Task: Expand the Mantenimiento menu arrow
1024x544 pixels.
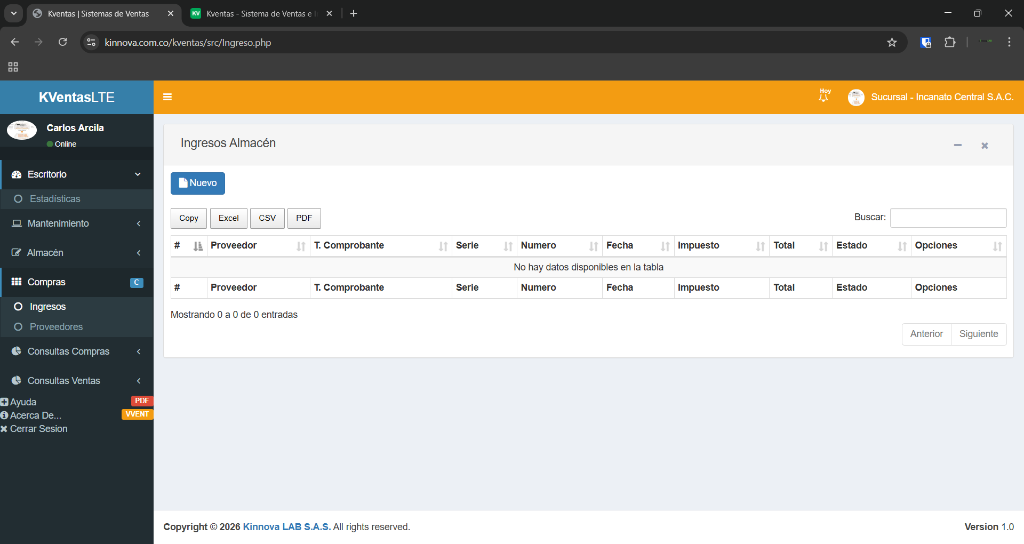Action: pyautogui.click(x=138, y=223)
